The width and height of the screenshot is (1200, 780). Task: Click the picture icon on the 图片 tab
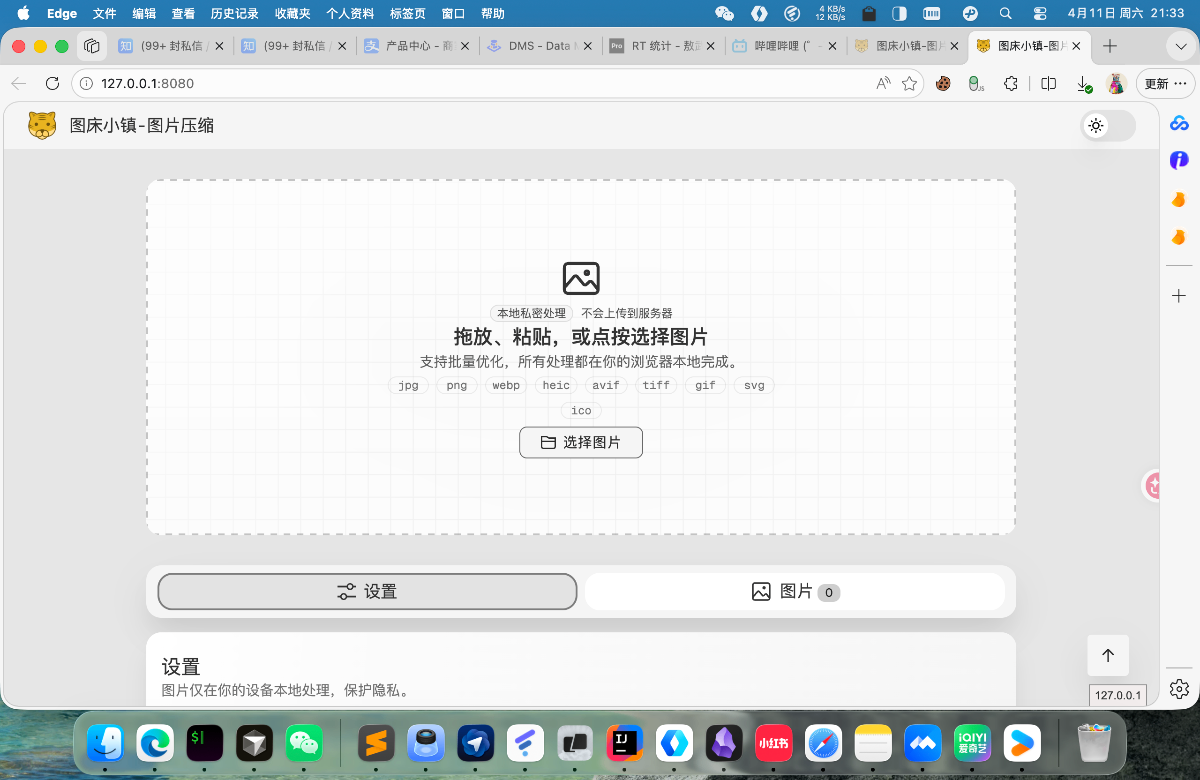761,591
